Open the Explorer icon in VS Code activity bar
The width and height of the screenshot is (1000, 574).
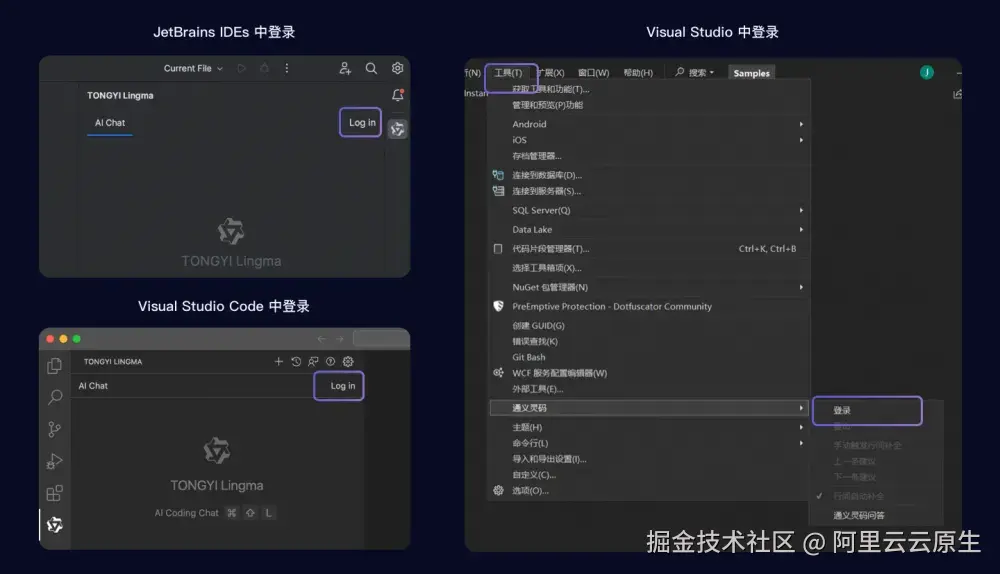pyautogui.click(x=55, y=365)
